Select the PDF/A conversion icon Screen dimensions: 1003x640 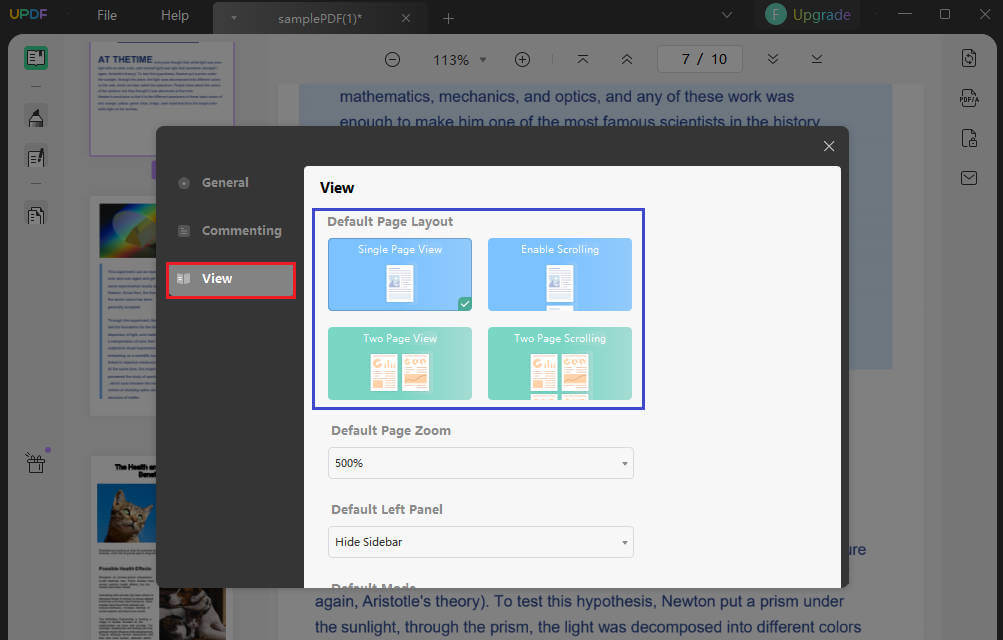point(968,98)
